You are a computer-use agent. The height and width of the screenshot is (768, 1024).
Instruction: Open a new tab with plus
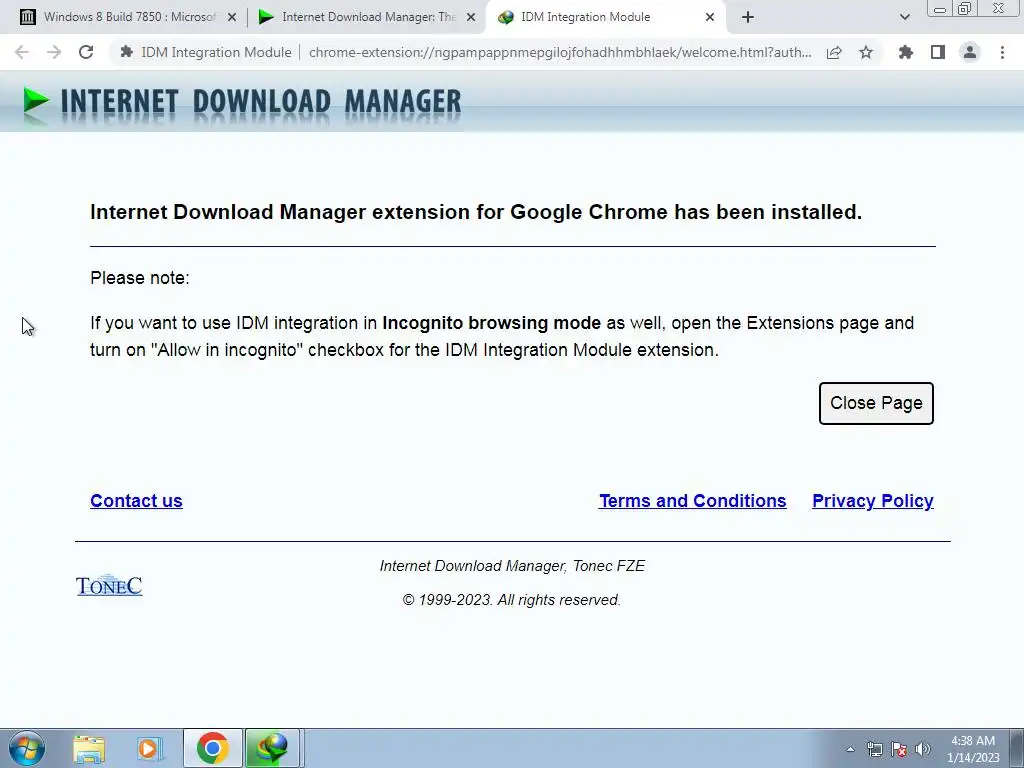coord(748,17)
